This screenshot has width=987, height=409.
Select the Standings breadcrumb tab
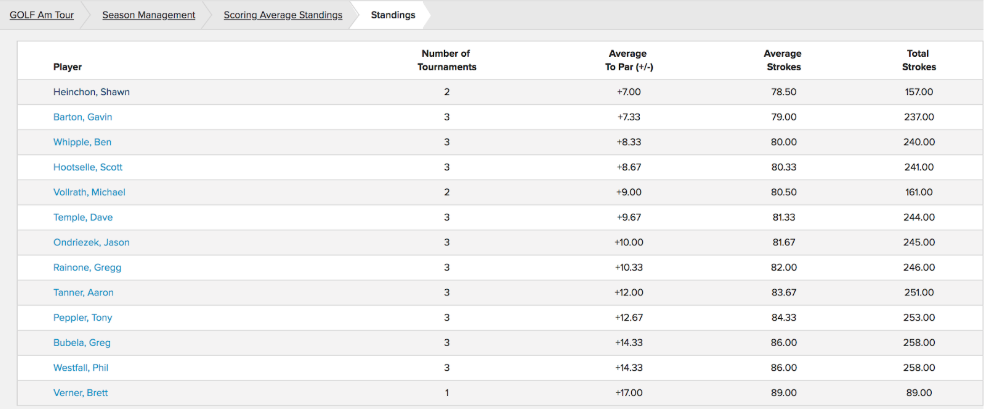393,15
